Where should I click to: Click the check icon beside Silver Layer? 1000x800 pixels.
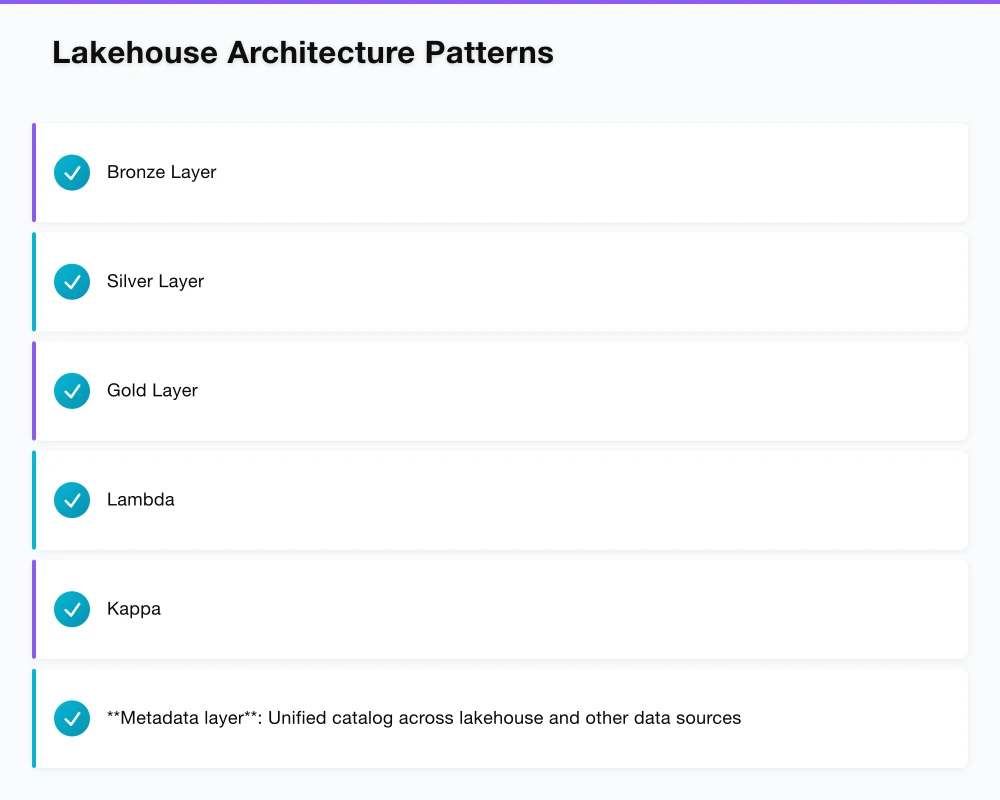[72, 282]
